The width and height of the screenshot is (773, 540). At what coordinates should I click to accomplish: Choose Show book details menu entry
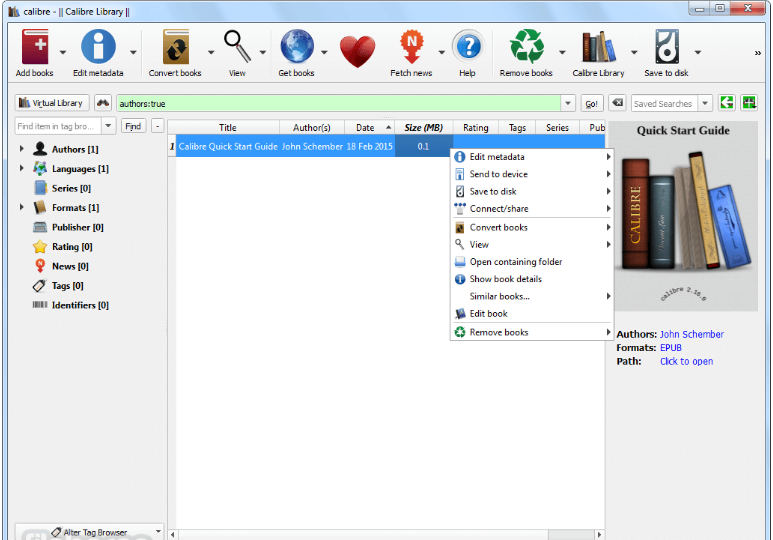532,279
